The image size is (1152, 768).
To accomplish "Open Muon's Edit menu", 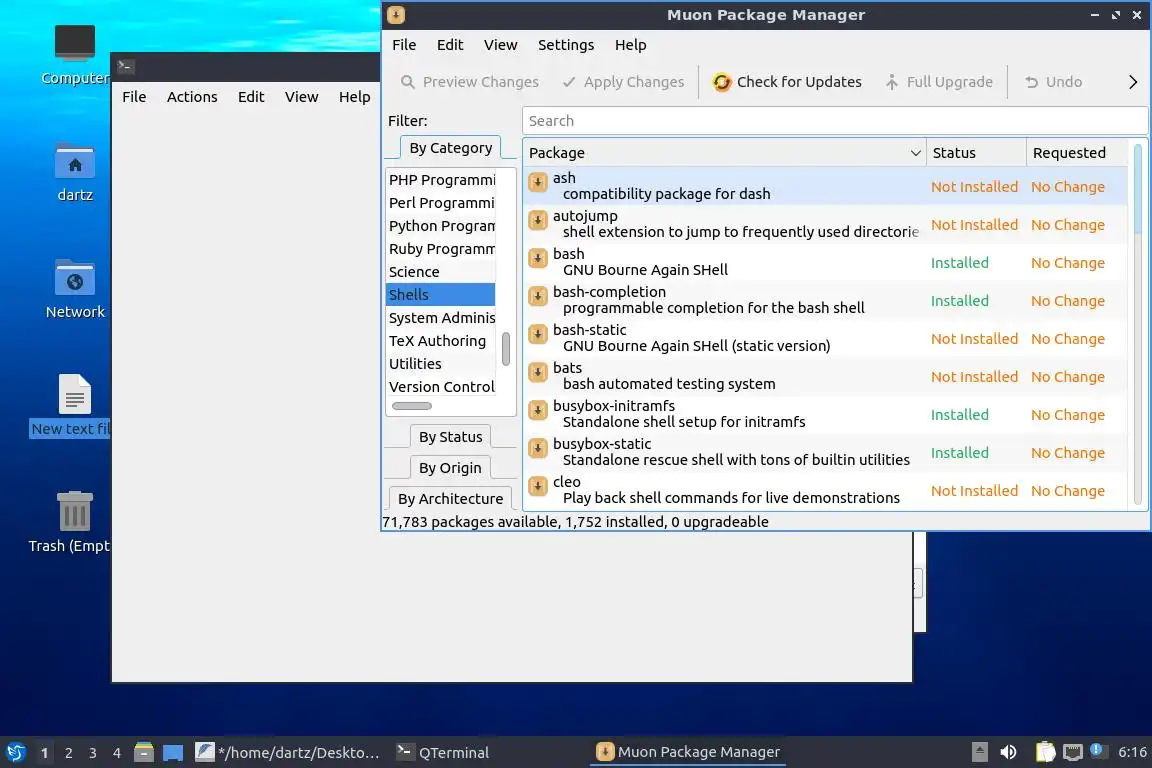I will tap(450, 45).
